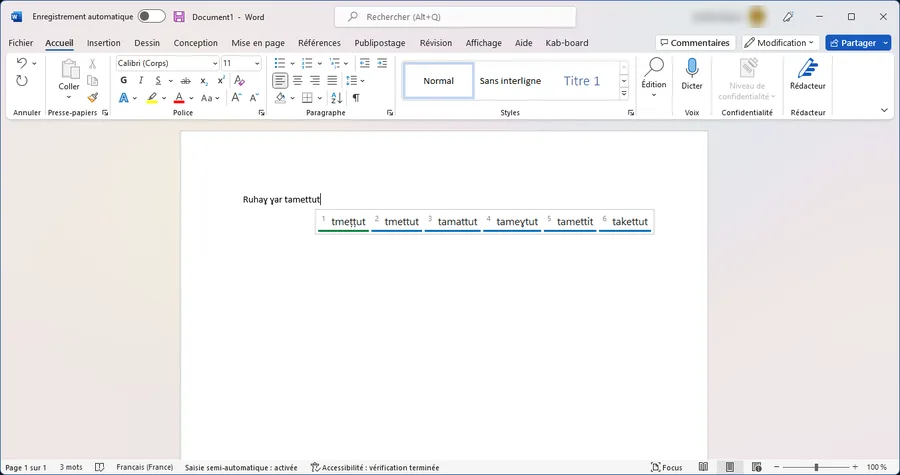Clear all text formatting
Image resolution: width=900 pixels, height=475 pixels.
coord(240,81)
